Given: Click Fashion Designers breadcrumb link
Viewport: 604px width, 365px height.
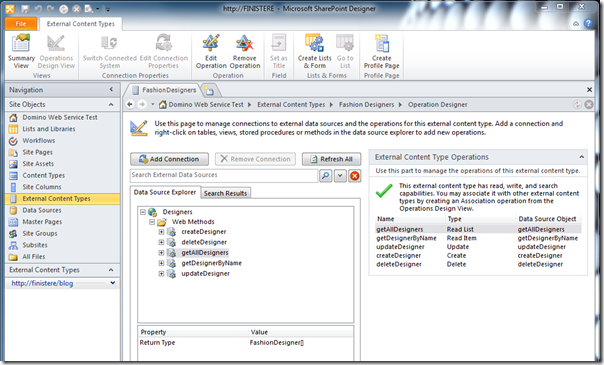Looking at the screenshot, I should (366, 104).
